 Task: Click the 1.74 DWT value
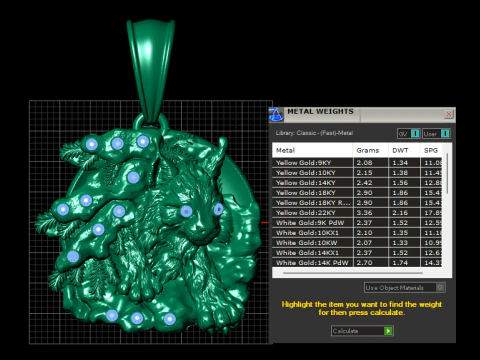400,263
